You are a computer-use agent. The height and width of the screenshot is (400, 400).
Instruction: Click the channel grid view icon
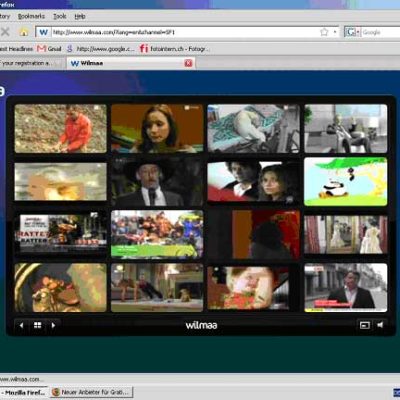38,325
